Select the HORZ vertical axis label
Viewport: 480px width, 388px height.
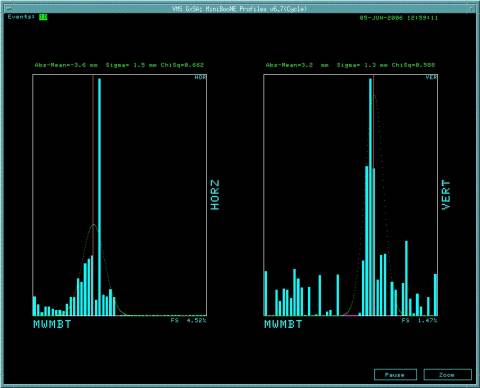[215, 195]
